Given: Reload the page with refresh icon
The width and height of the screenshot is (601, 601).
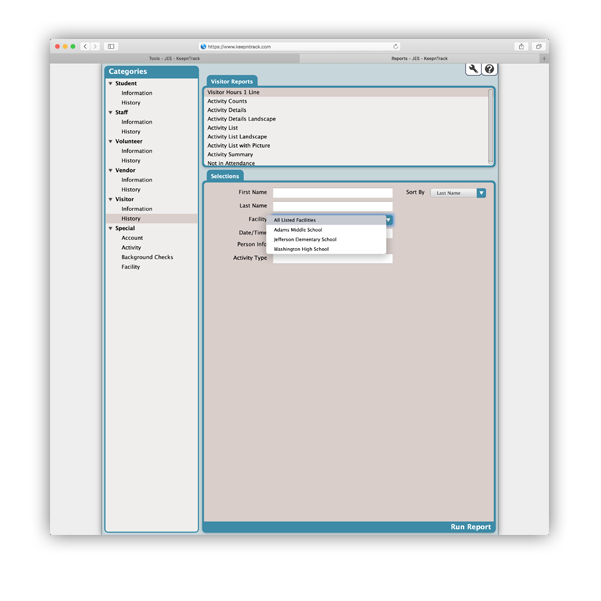Looking at the screenshot, I should click(395, 46).
